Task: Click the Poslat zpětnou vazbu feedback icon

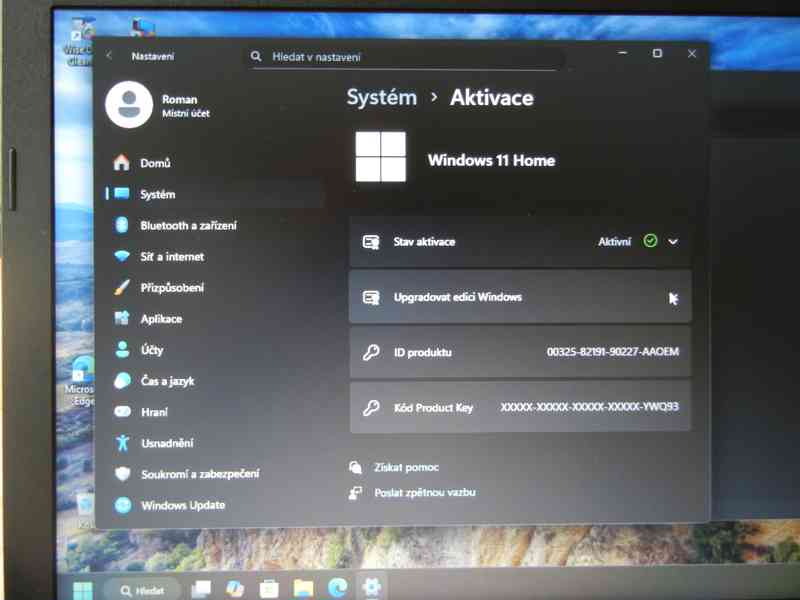Action: click(356, 492)
